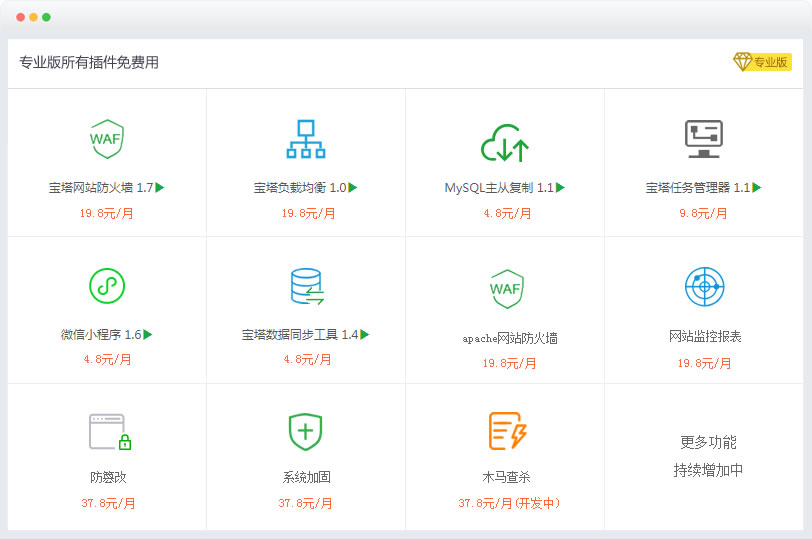Click the 防篡改 locked window icon
This screenshot has height=539, width=812.
coord(109,432)
